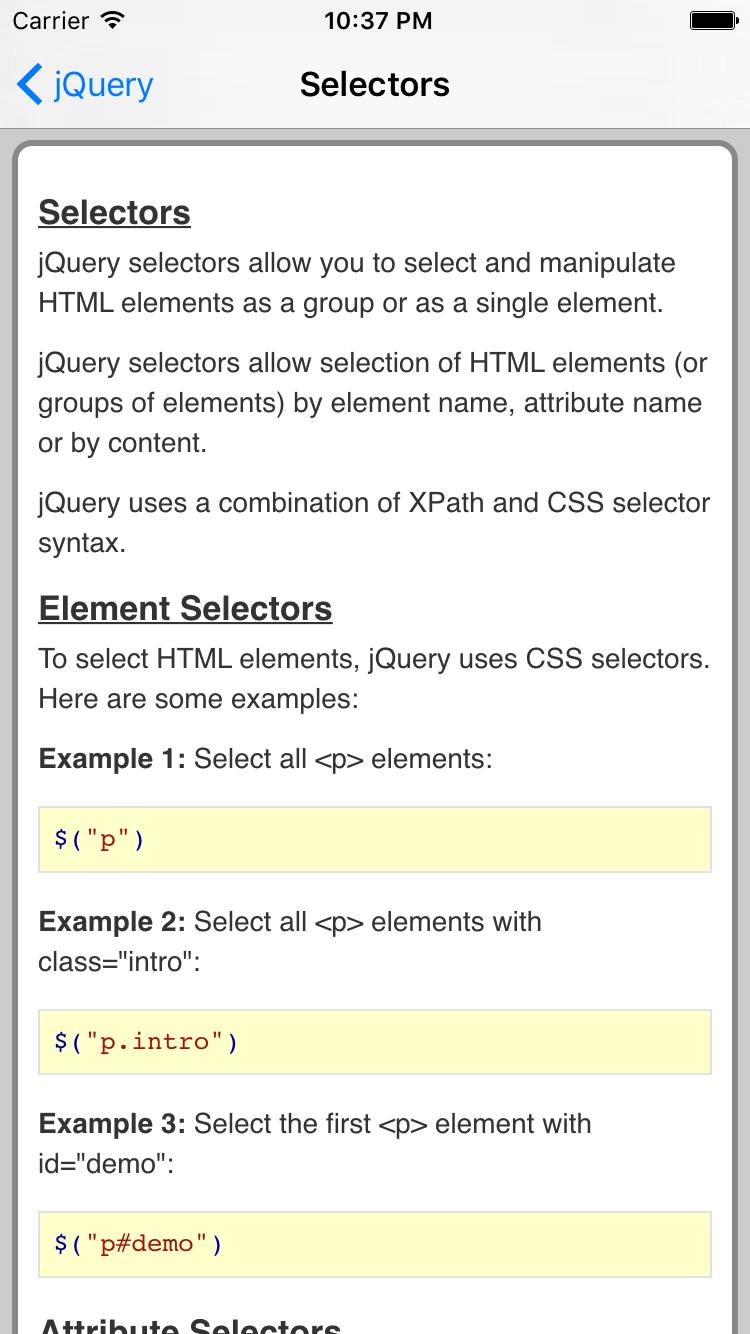Click the $("p#demo") code block
This screenshot has height=1334, width=750.
coord(374,1244)
